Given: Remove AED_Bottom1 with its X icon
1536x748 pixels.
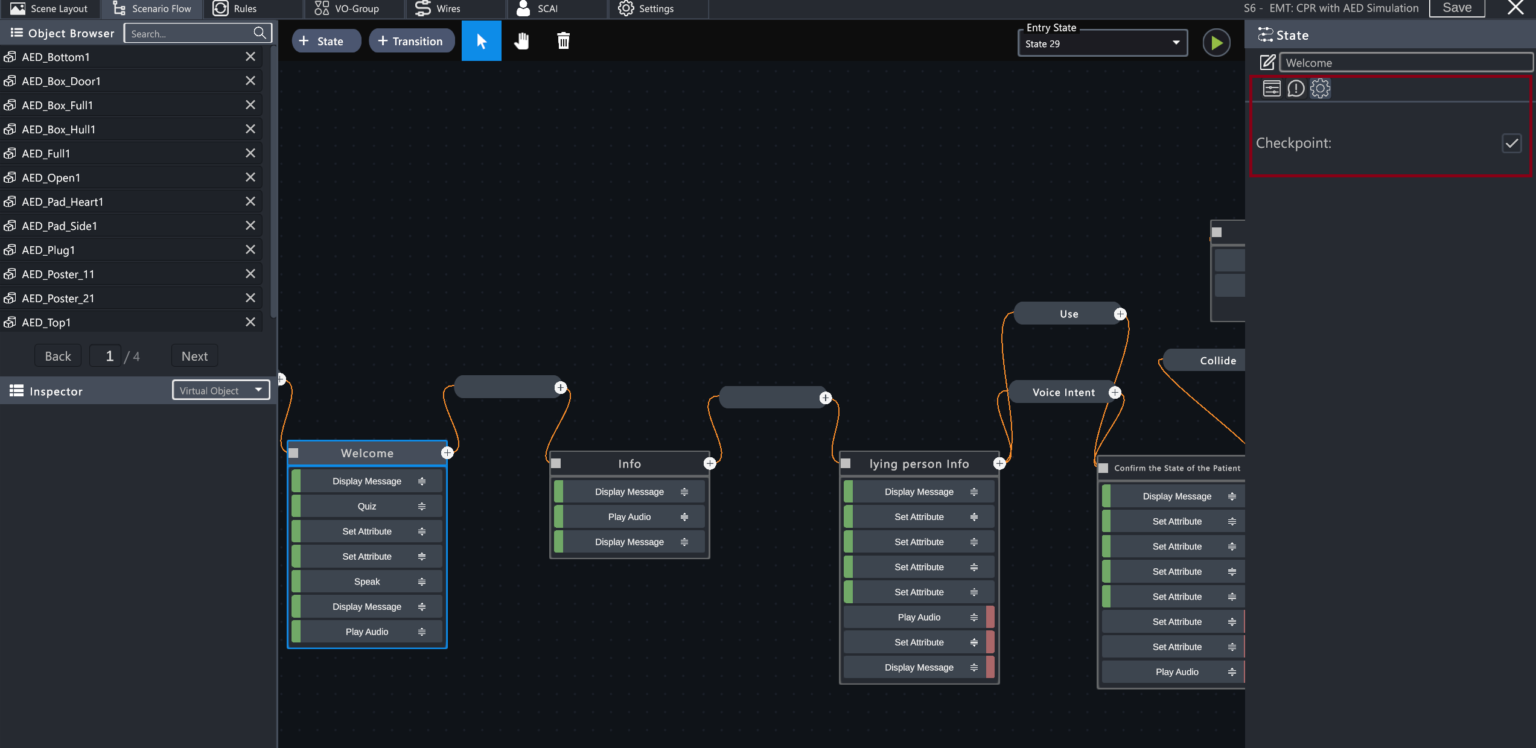Looking at the screenshot, I should tap(250, 57).
